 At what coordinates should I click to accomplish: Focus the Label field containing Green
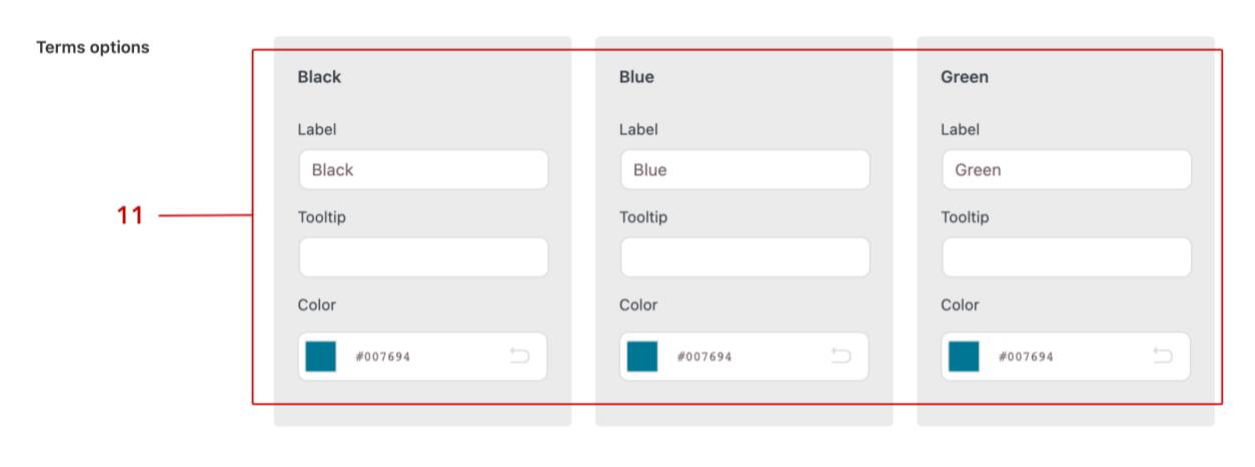1066,170
